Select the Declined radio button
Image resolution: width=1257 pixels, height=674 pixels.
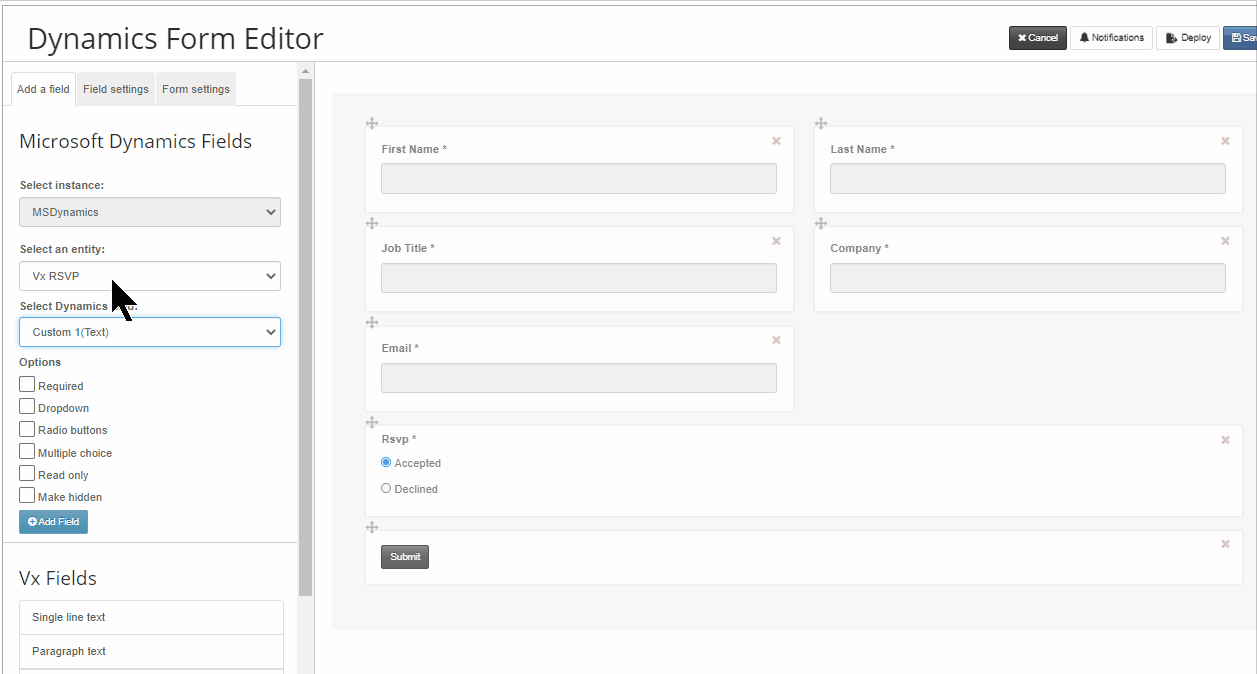click(386, 488)
